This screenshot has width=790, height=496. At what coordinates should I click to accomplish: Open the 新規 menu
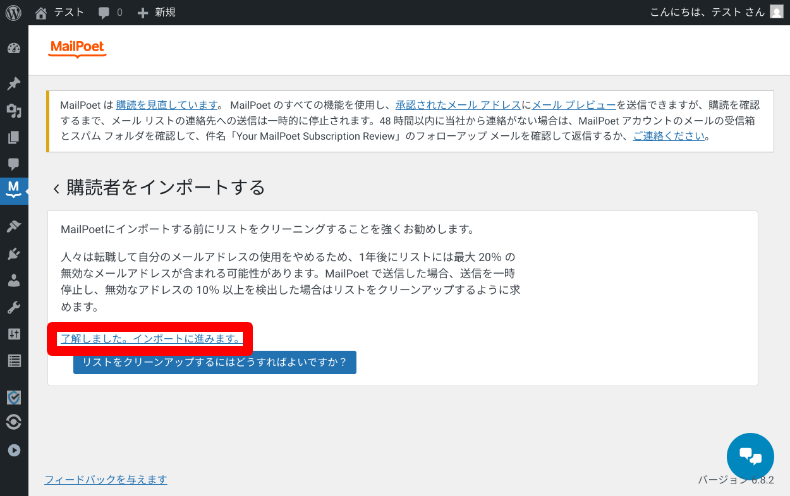(157, 13)
